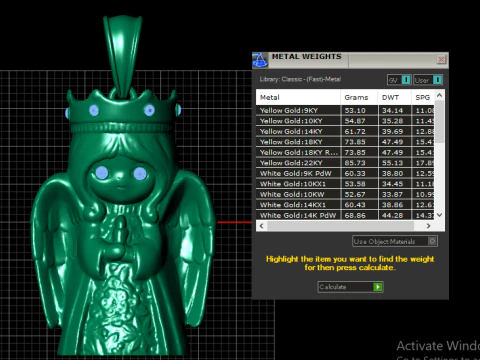Viewport: 480px width, 360px height.
Task: Click the 85.73 grams value
Action: (x=355, y=163)
